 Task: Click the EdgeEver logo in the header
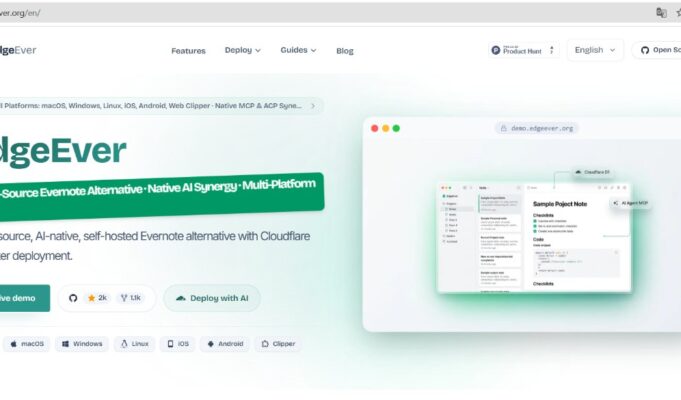pos(17,50)
